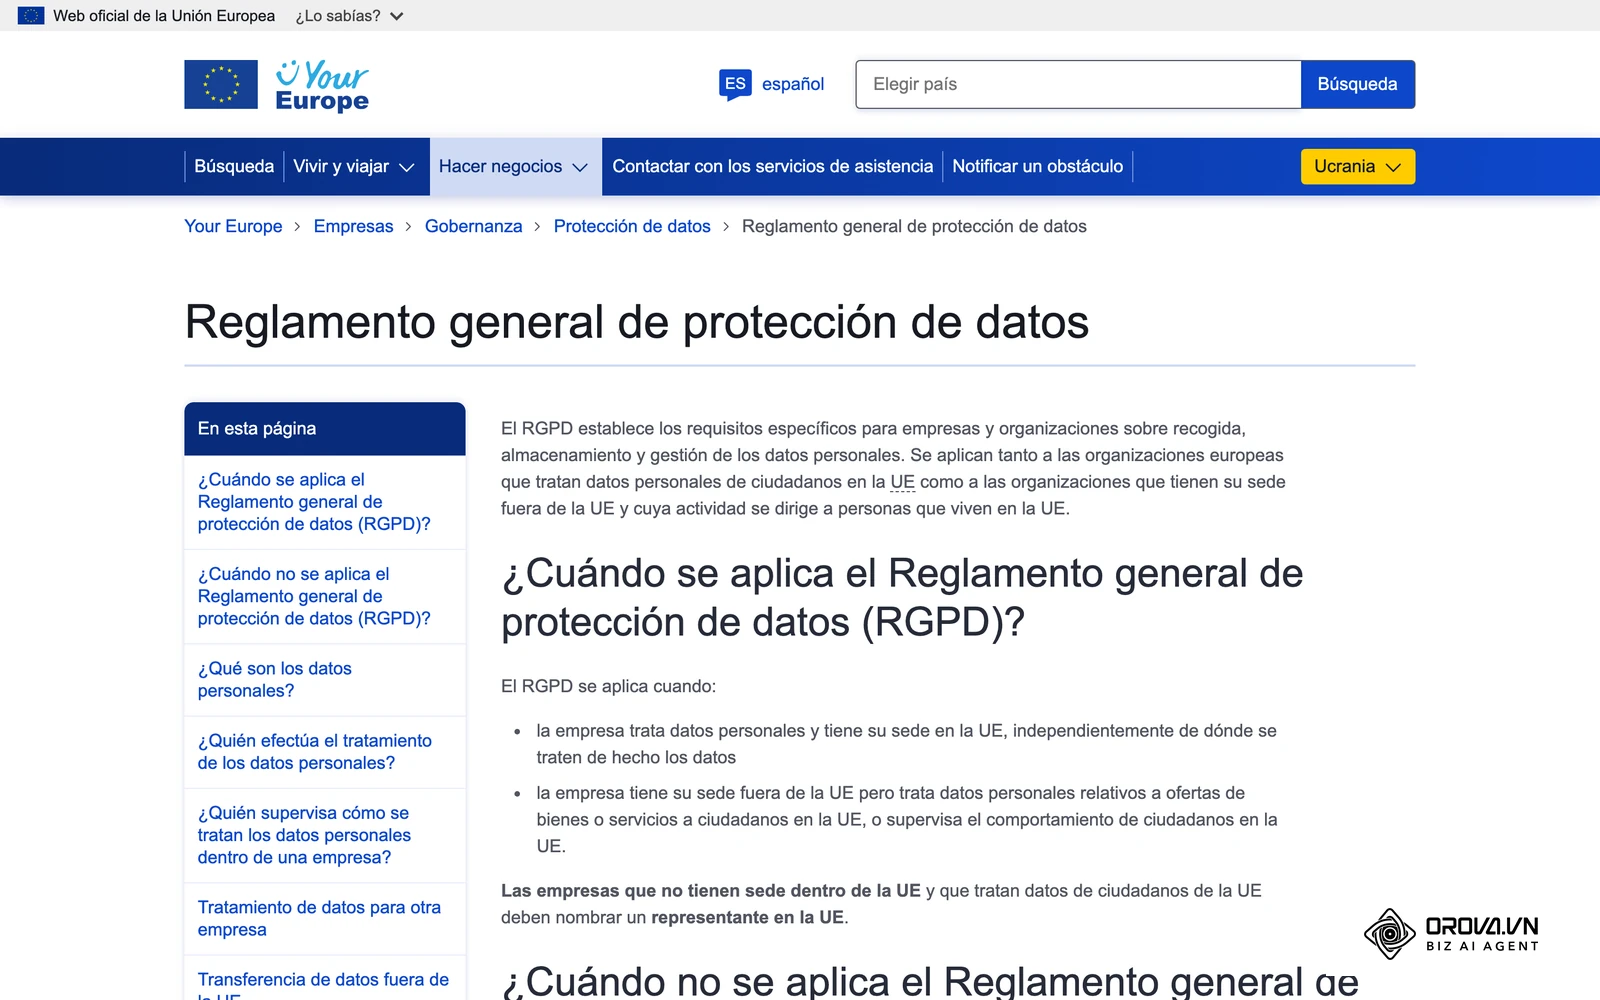Jump to ¿Cuándo se aplica el Reglamento section
This screenshot has width=1600, height=1000.
[314, 502]
